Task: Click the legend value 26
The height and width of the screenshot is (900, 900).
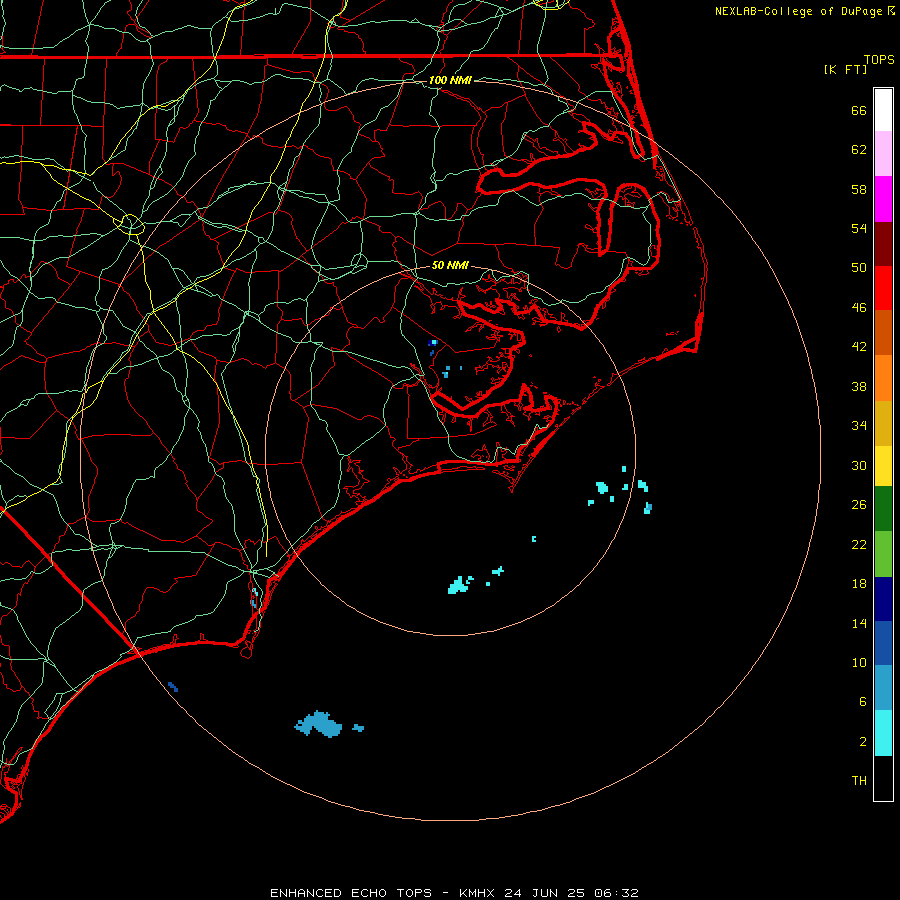Action: (859, 505)
